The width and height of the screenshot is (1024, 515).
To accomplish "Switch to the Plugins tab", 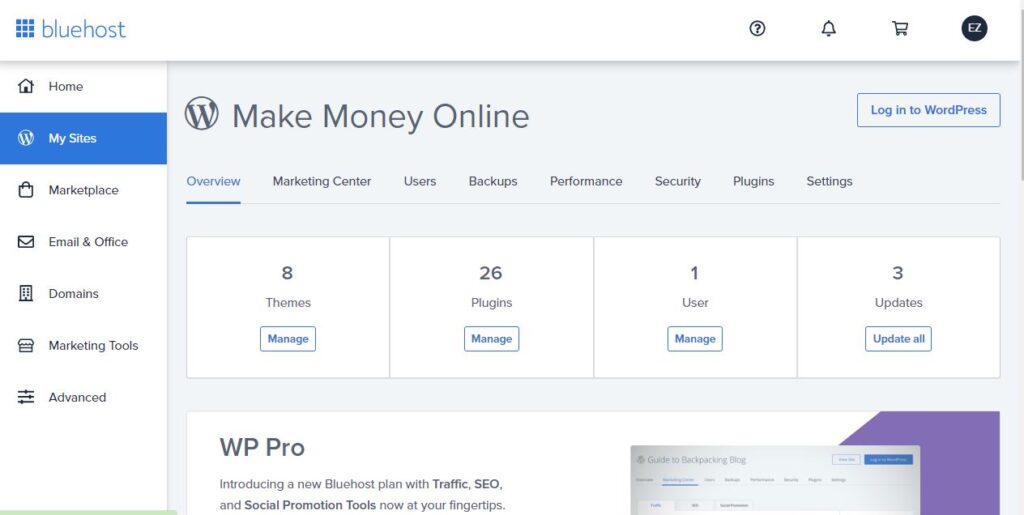I will tap(753, 181).
